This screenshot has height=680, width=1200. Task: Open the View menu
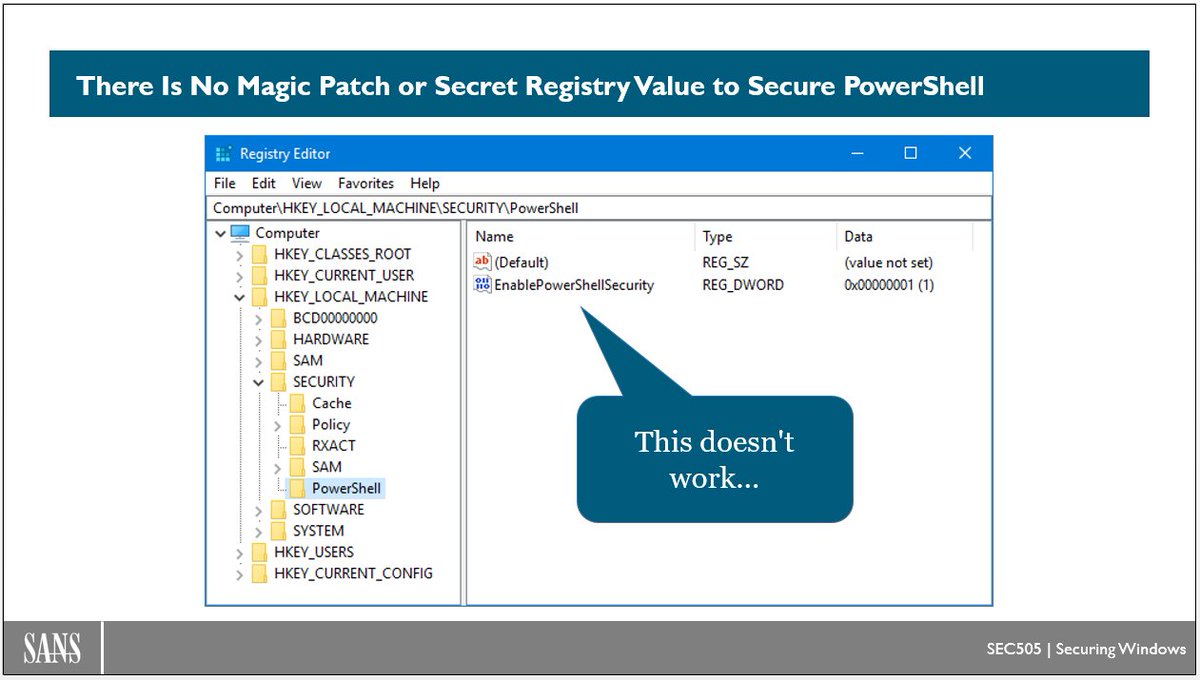point(307,183)
